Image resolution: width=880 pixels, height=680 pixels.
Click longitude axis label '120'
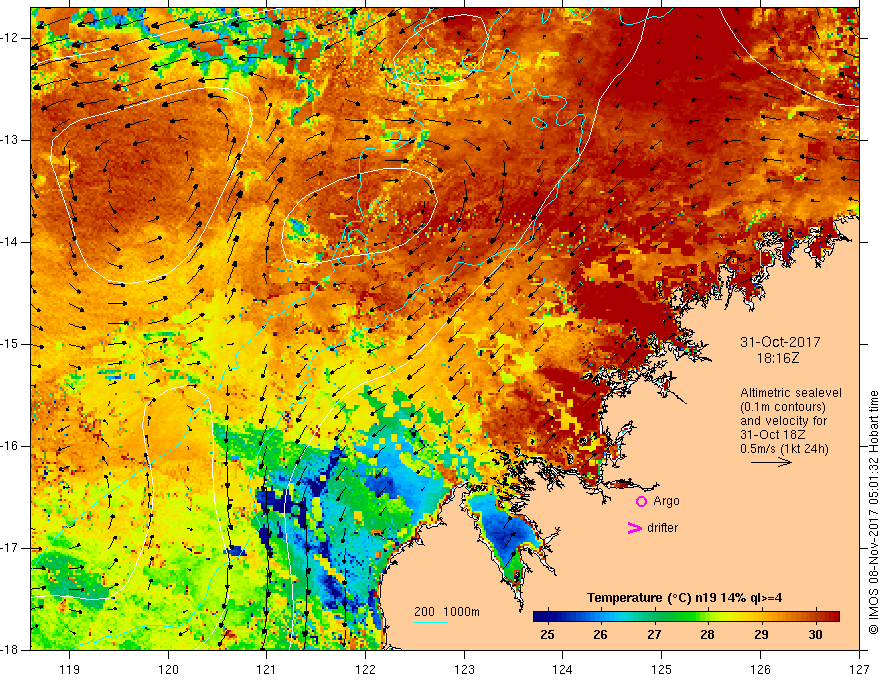tap(168, 669)
